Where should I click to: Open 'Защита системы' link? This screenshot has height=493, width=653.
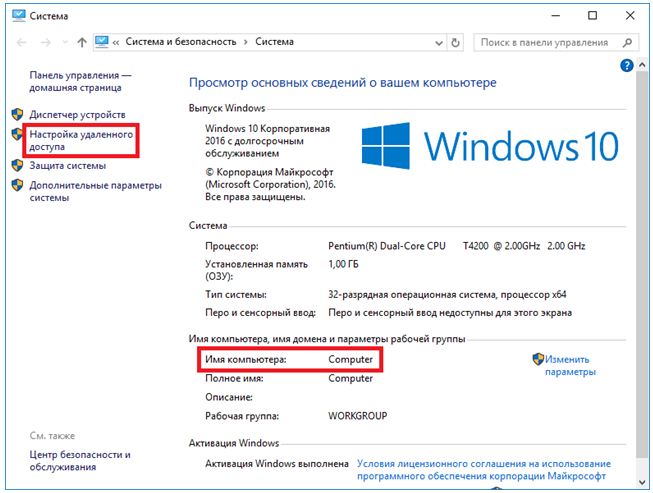coord(67,166)
